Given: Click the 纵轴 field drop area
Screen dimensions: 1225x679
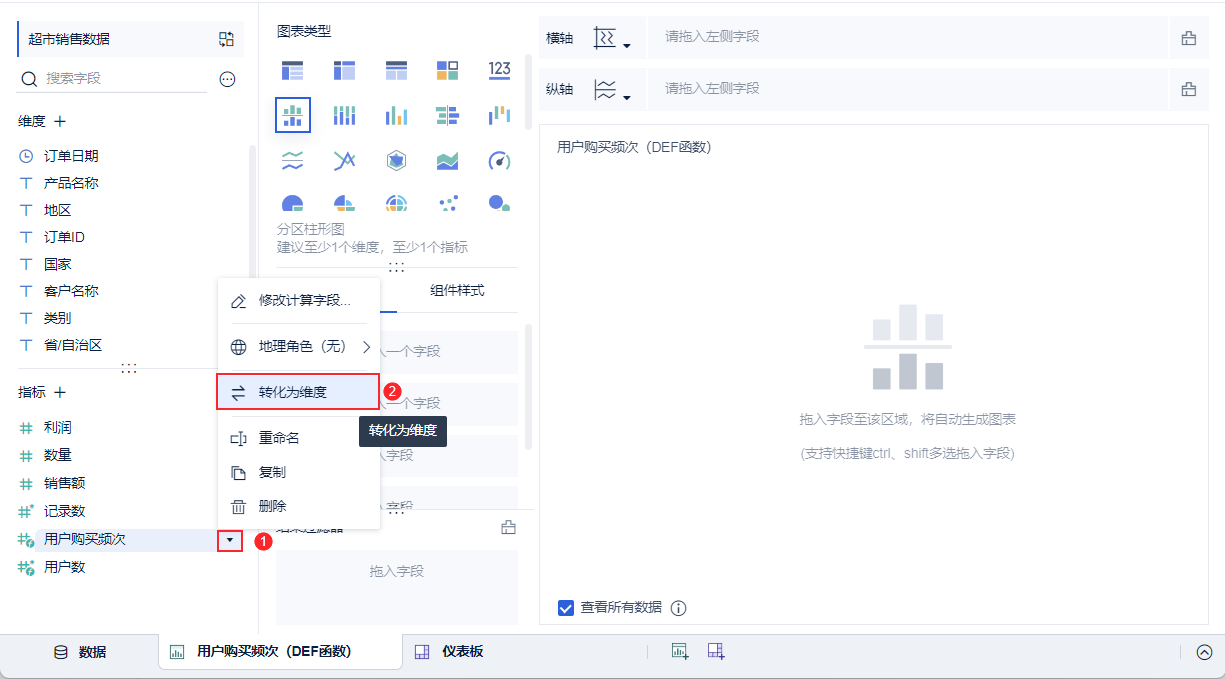Looking at the screenshot, I should [908, 88].
